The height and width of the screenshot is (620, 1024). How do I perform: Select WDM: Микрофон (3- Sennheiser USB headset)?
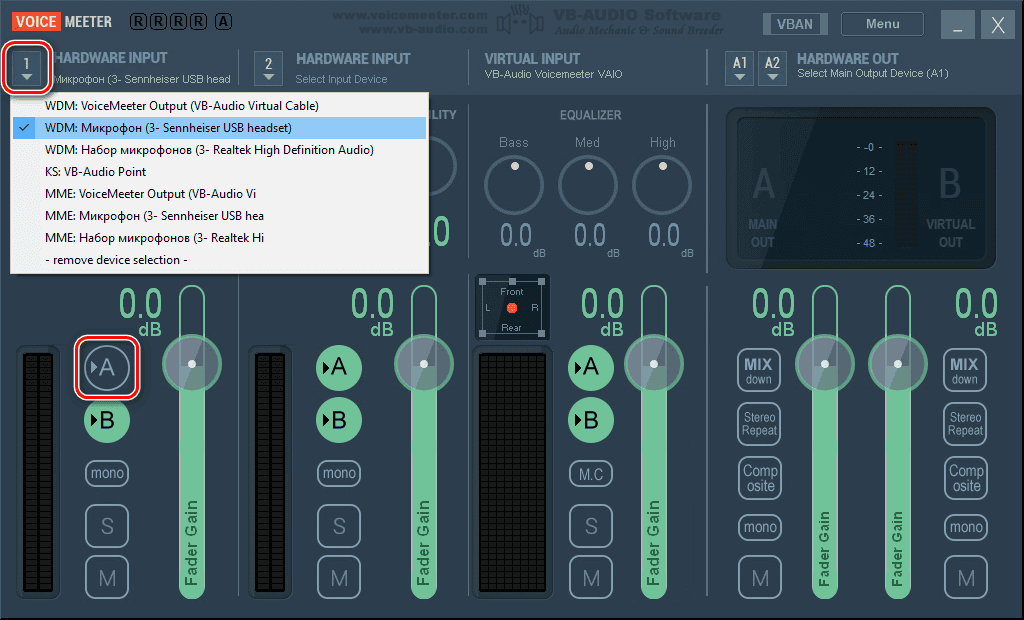[x=219, y=128]
